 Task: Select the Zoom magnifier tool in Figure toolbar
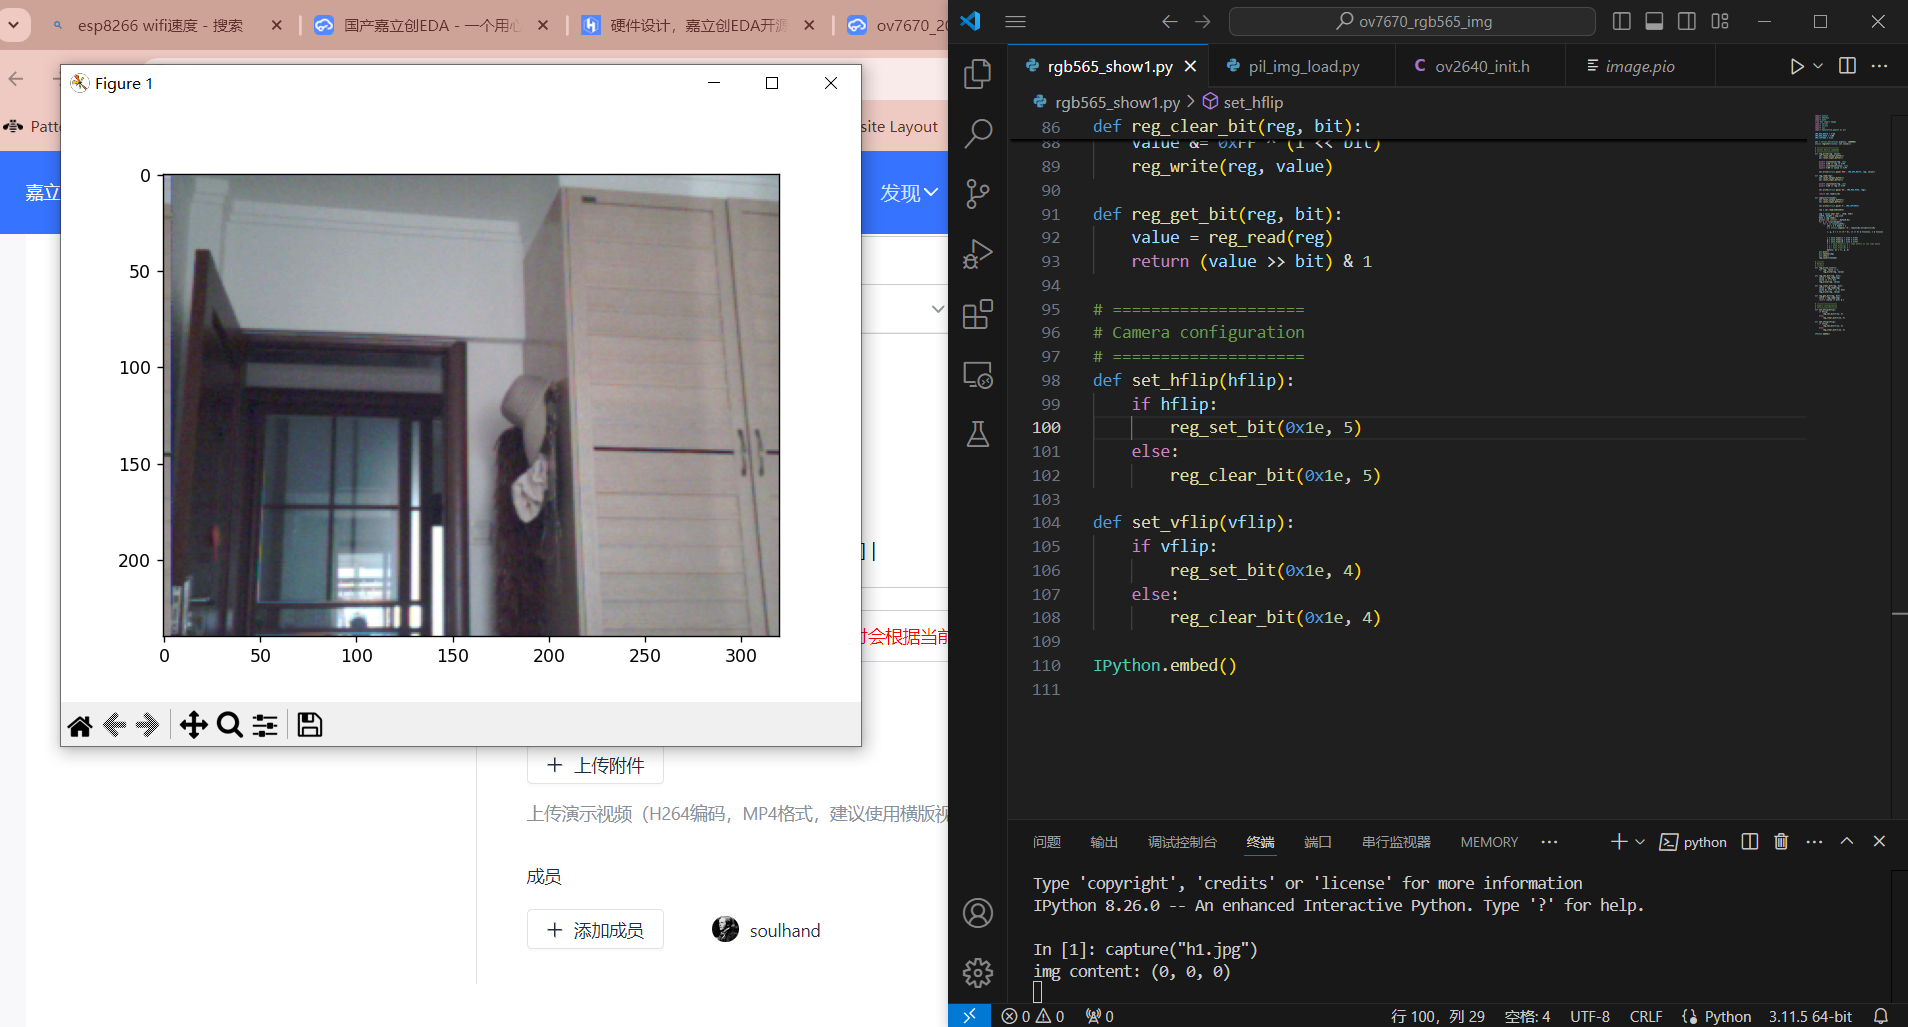(230, 725)
